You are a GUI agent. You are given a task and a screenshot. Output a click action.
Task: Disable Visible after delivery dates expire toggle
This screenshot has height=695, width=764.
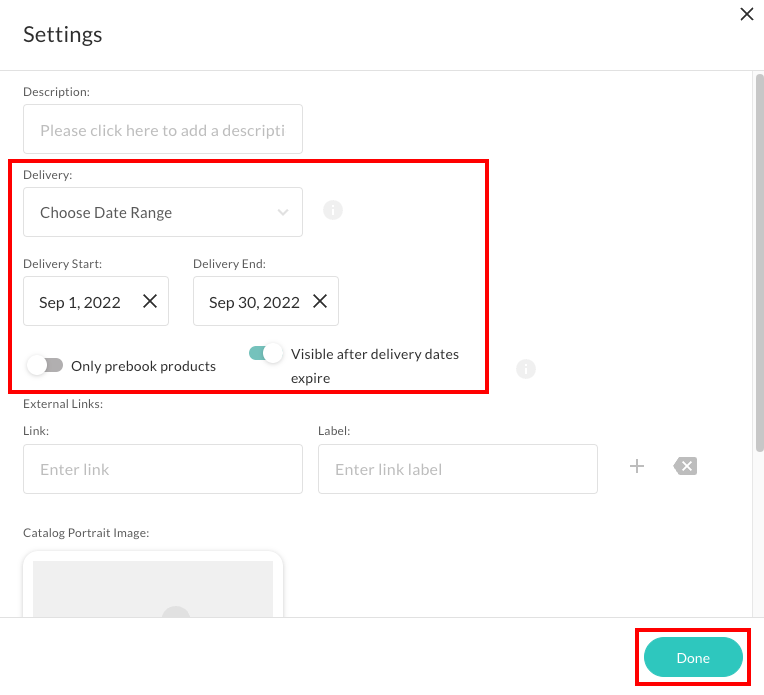point(265,353)
